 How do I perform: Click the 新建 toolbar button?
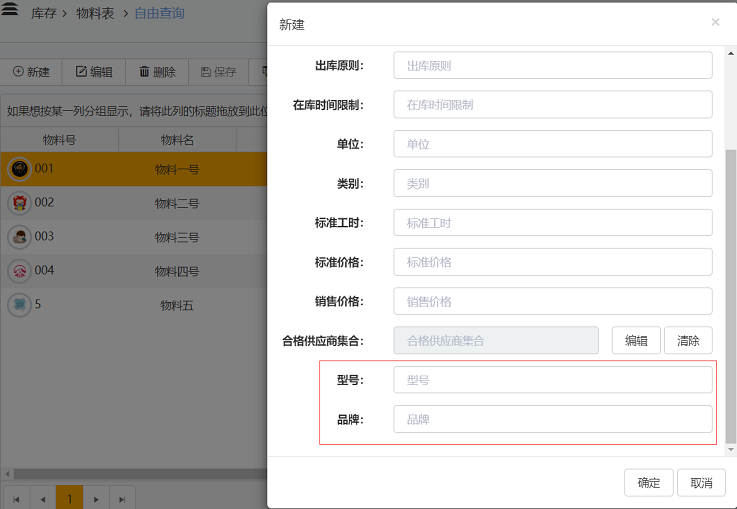coord(31,72)
